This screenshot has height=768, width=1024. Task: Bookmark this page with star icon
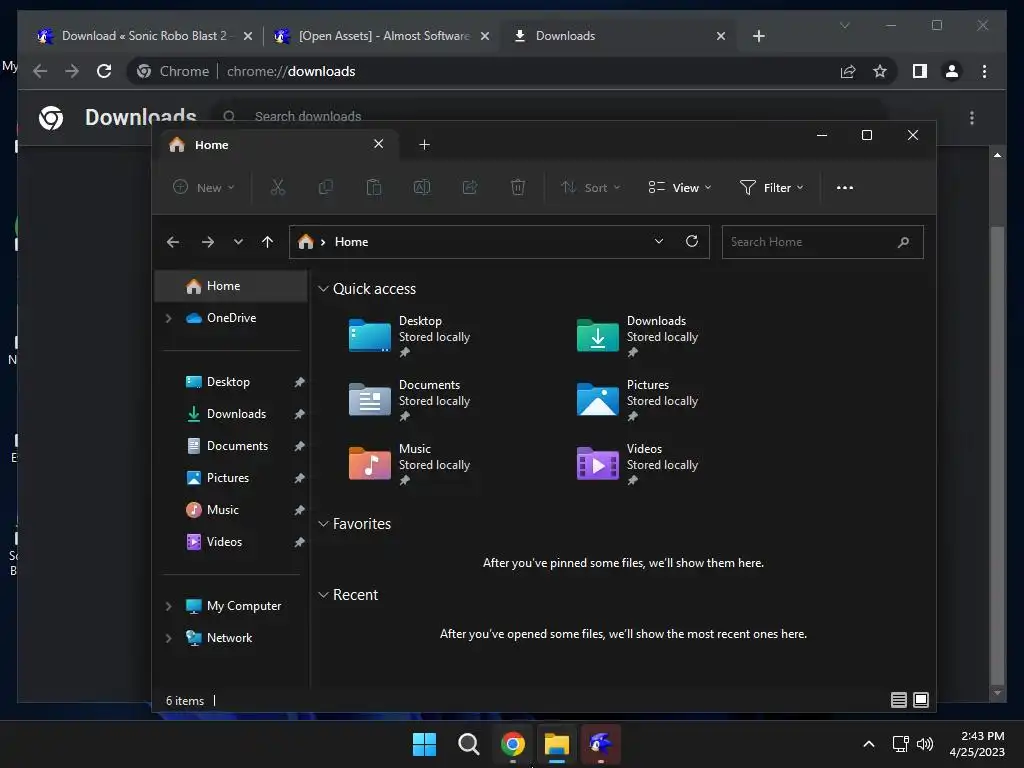tap(880, 71)
